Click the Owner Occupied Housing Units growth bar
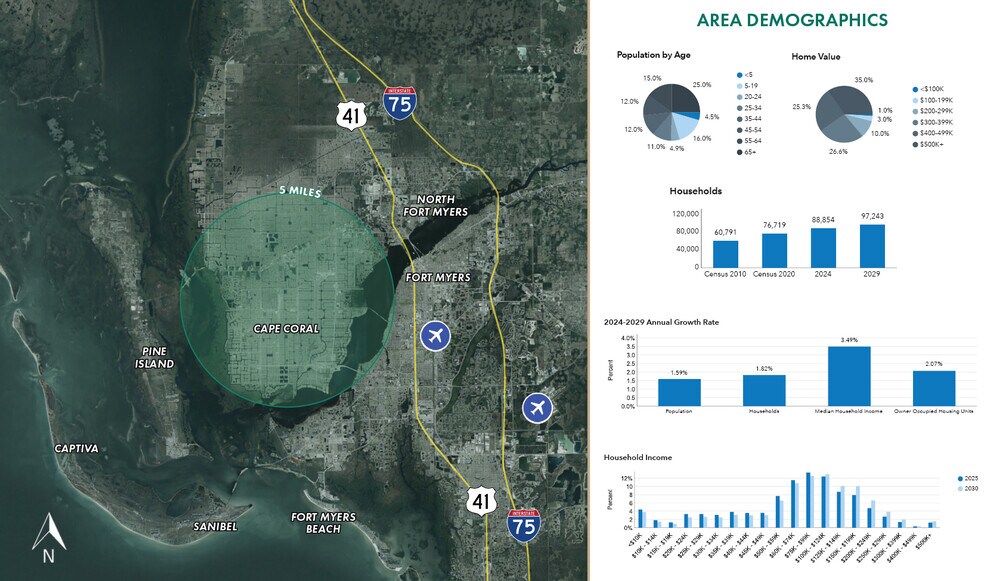 (934, 388)
